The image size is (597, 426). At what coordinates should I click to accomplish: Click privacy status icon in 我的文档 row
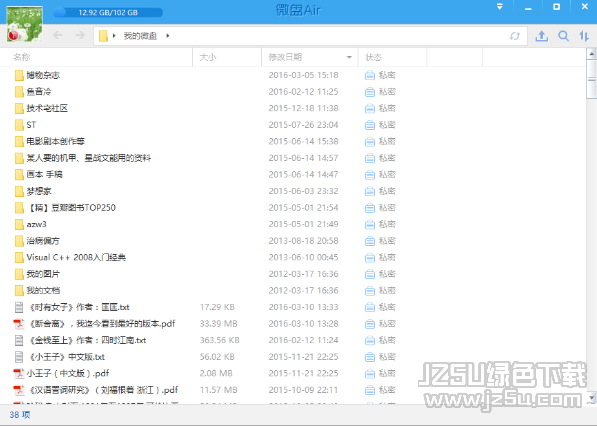point(370,290)
